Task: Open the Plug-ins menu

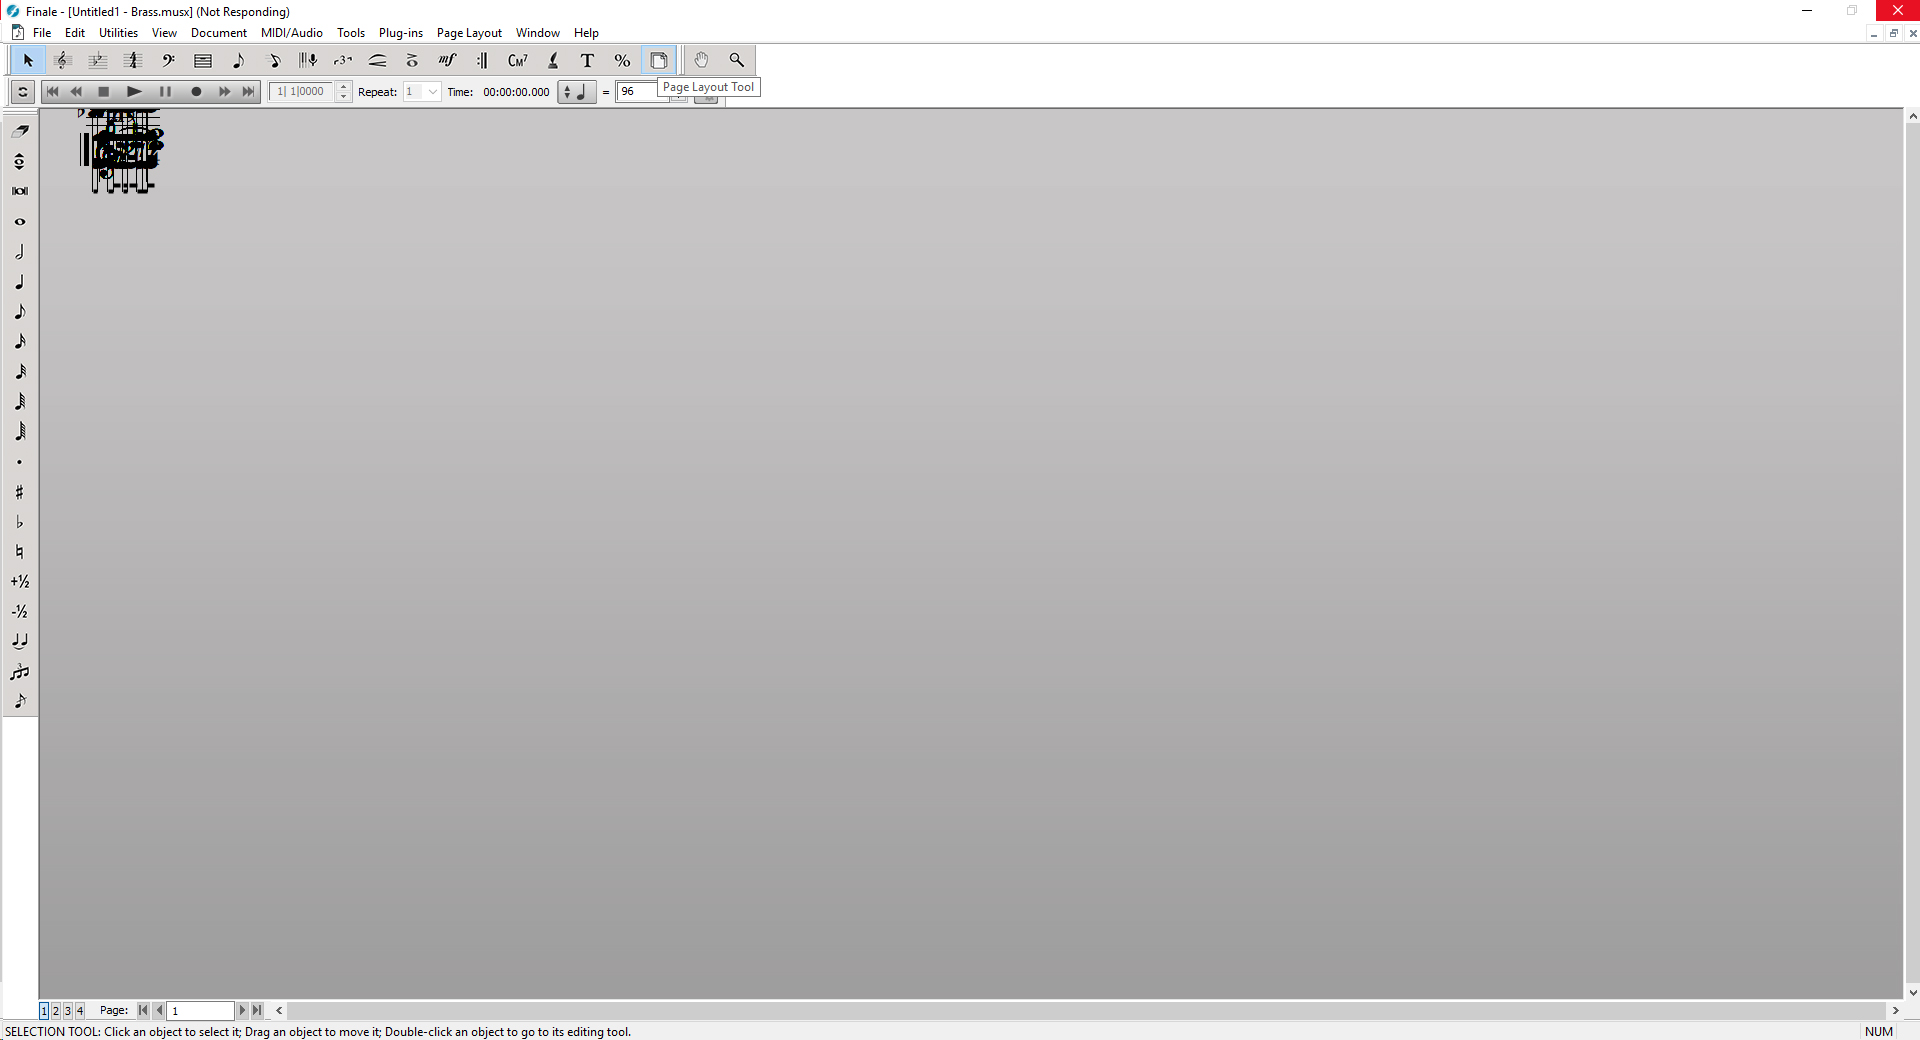Action: (x=400, y=33)
